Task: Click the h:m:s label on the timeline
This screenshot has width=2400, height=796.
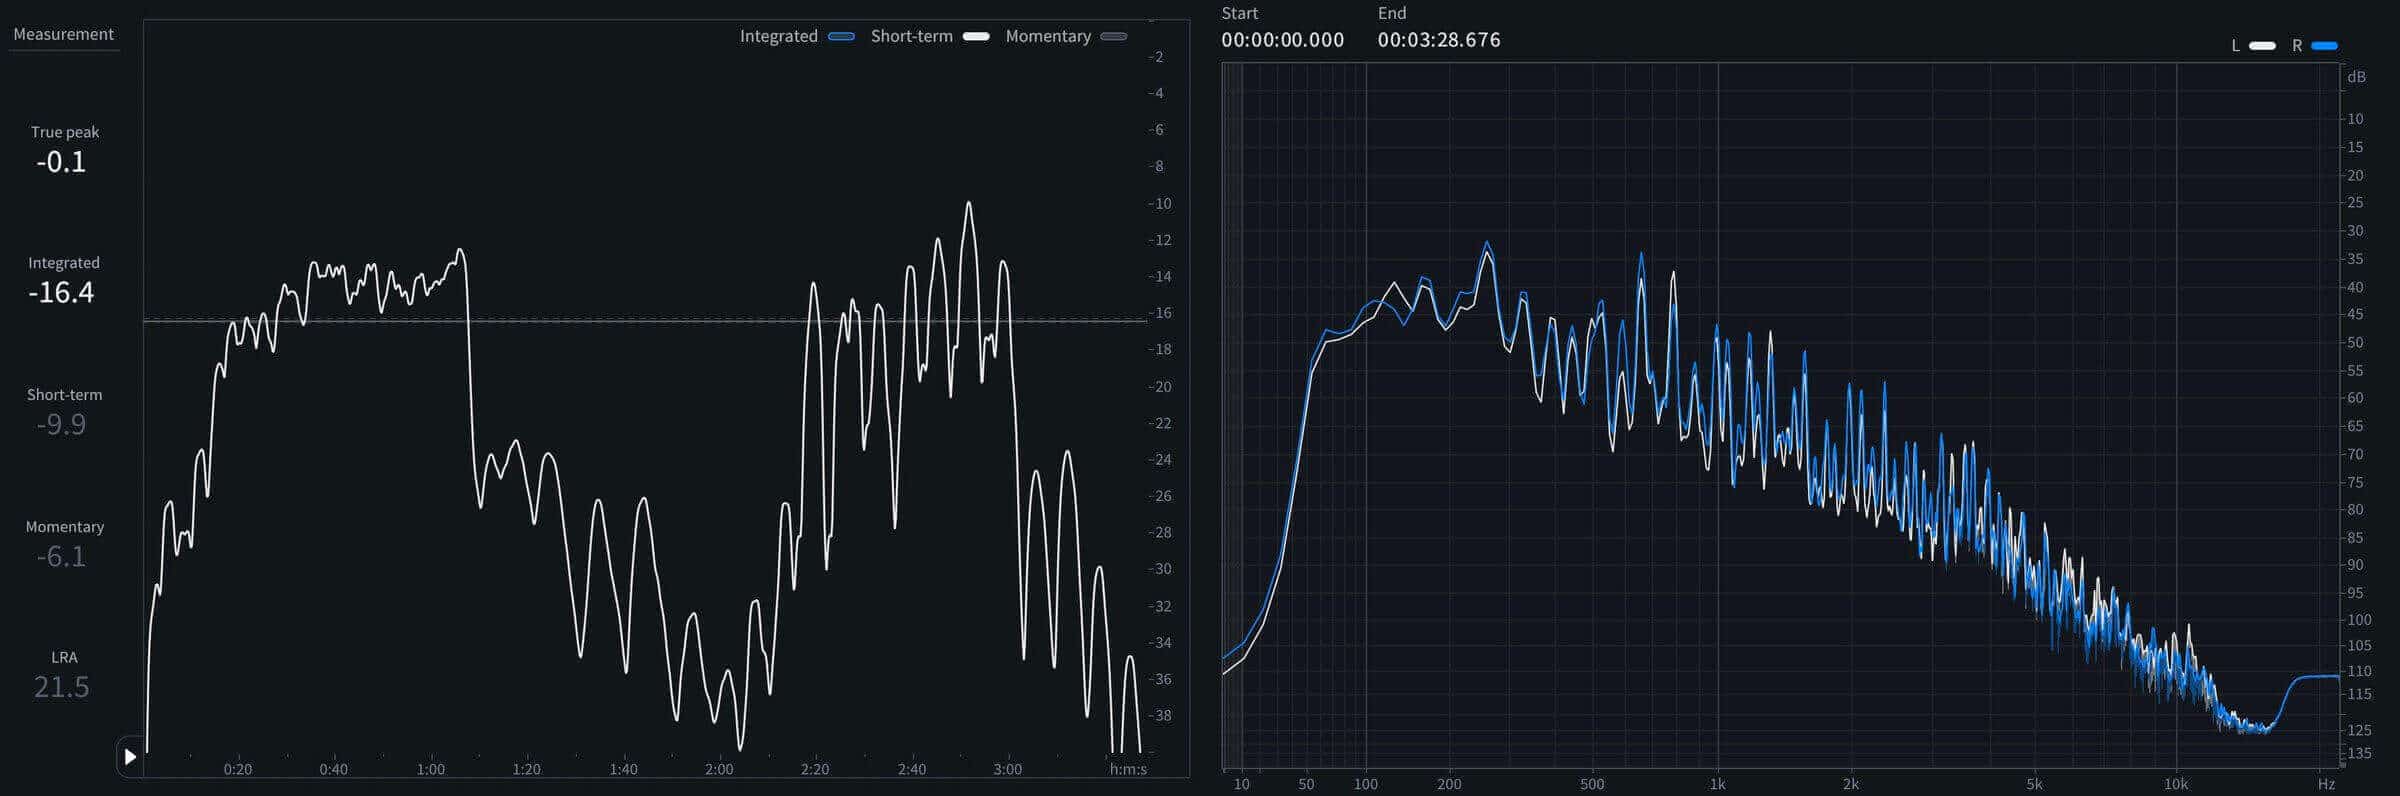Action: [1128, 770]
